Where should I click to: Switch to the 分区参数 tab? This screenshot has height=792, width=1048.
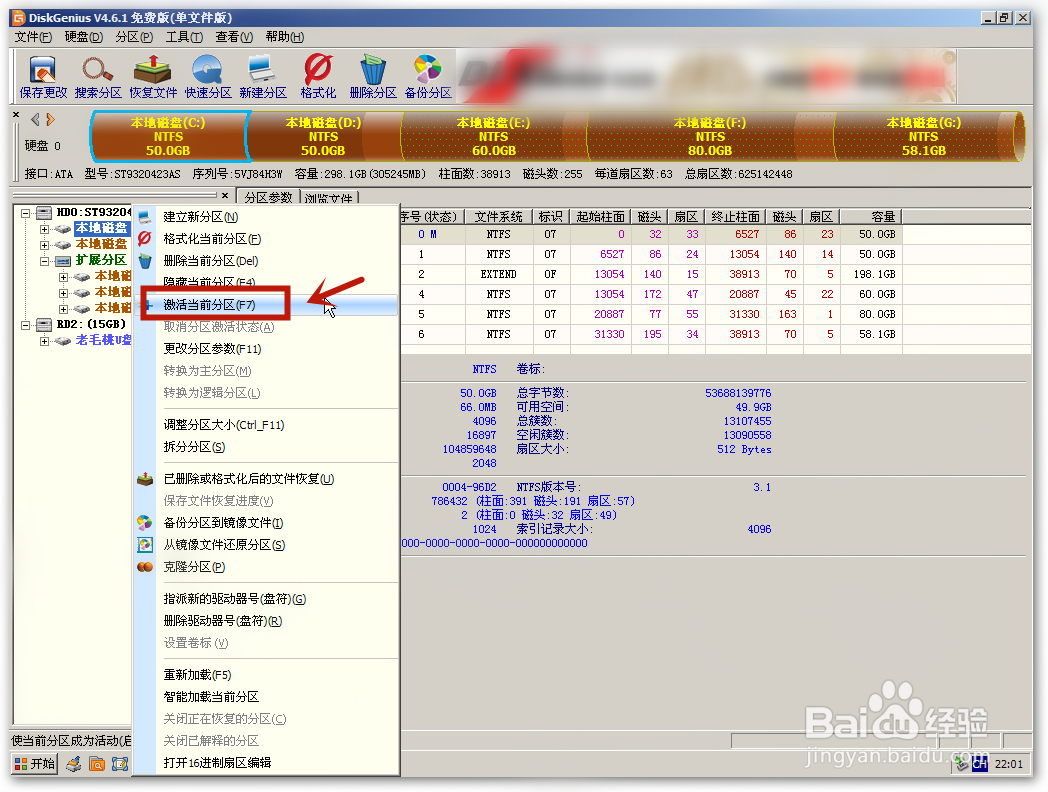(x=268, y=197)
